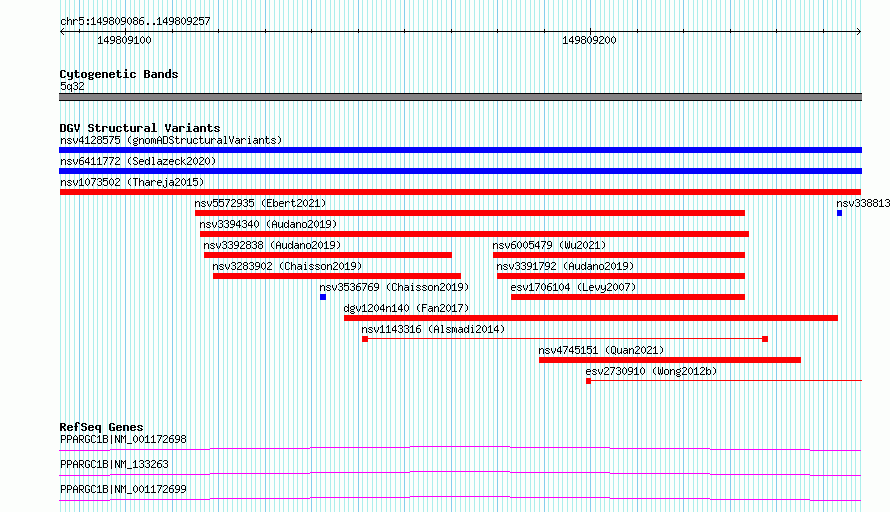Screen dimensions: 890x512
Task: Click the chr5:149809086..149809257 coordinates label
Action: (135, 21)
